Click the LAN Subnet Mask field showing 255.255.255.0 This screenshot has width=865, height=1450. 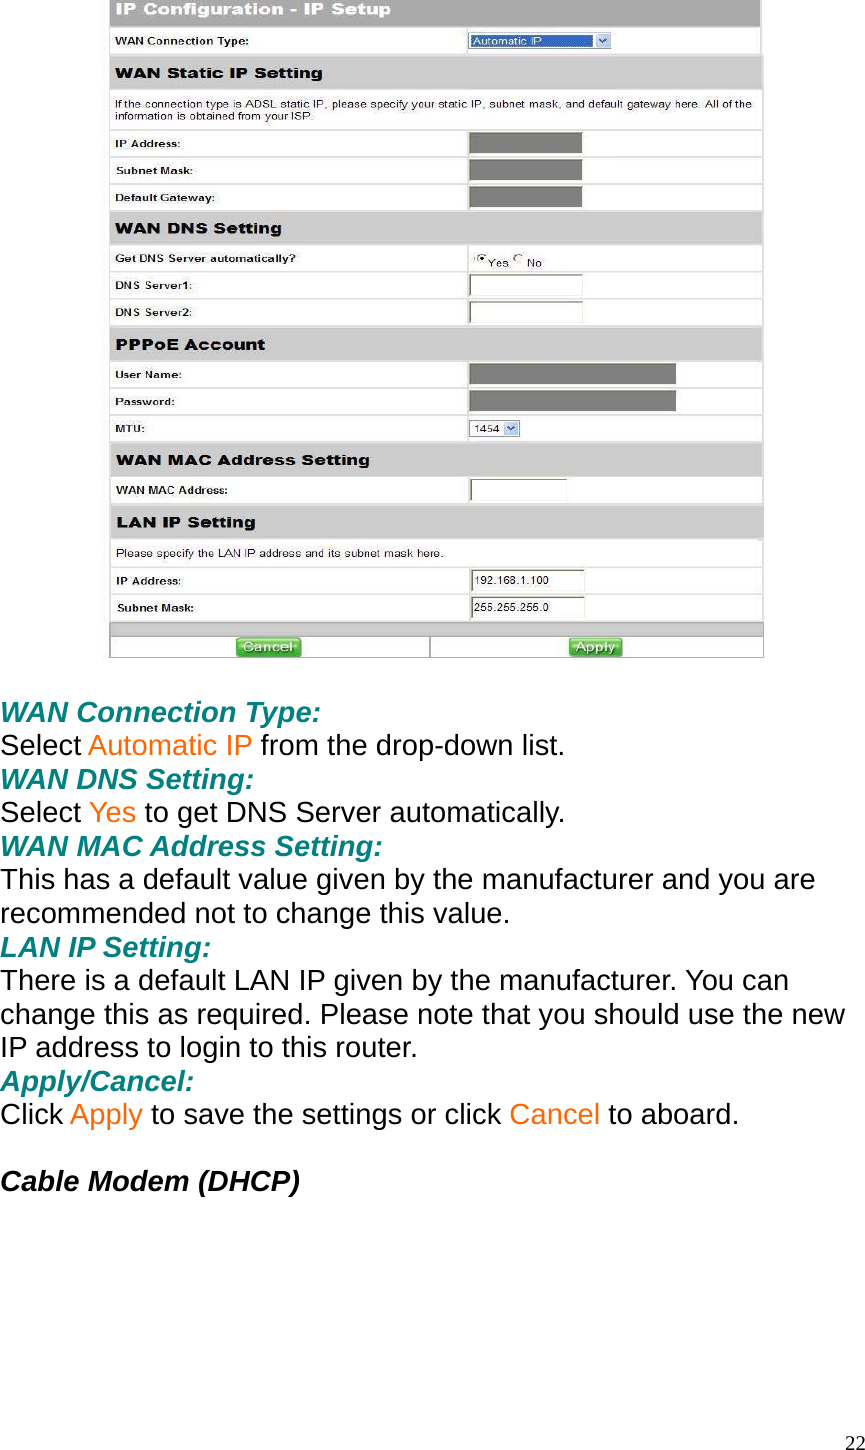527,607
